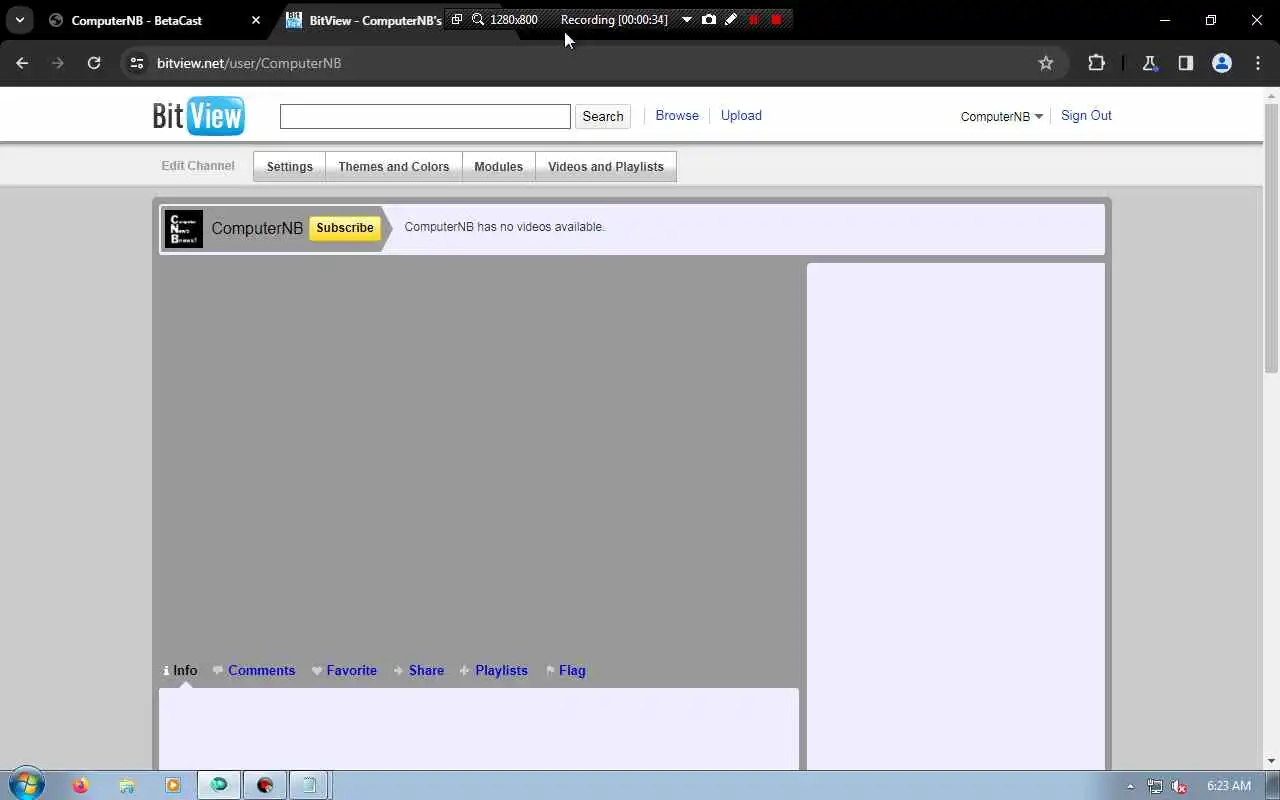1280x800 pixels.
Task: Open Windows Explorer from the taskbar
Action: pyautogui.click(x=127, y=785)
